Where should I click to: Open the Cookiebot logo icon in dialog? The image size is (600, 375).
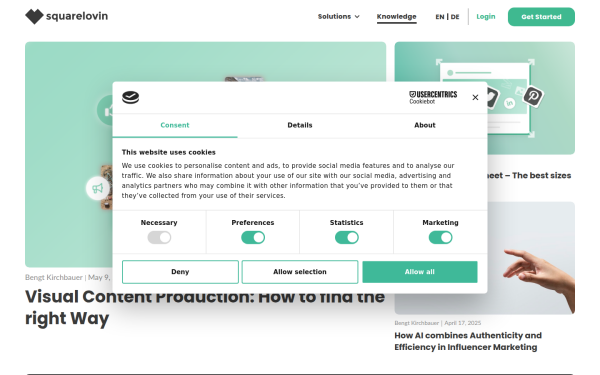pos(130,98)
